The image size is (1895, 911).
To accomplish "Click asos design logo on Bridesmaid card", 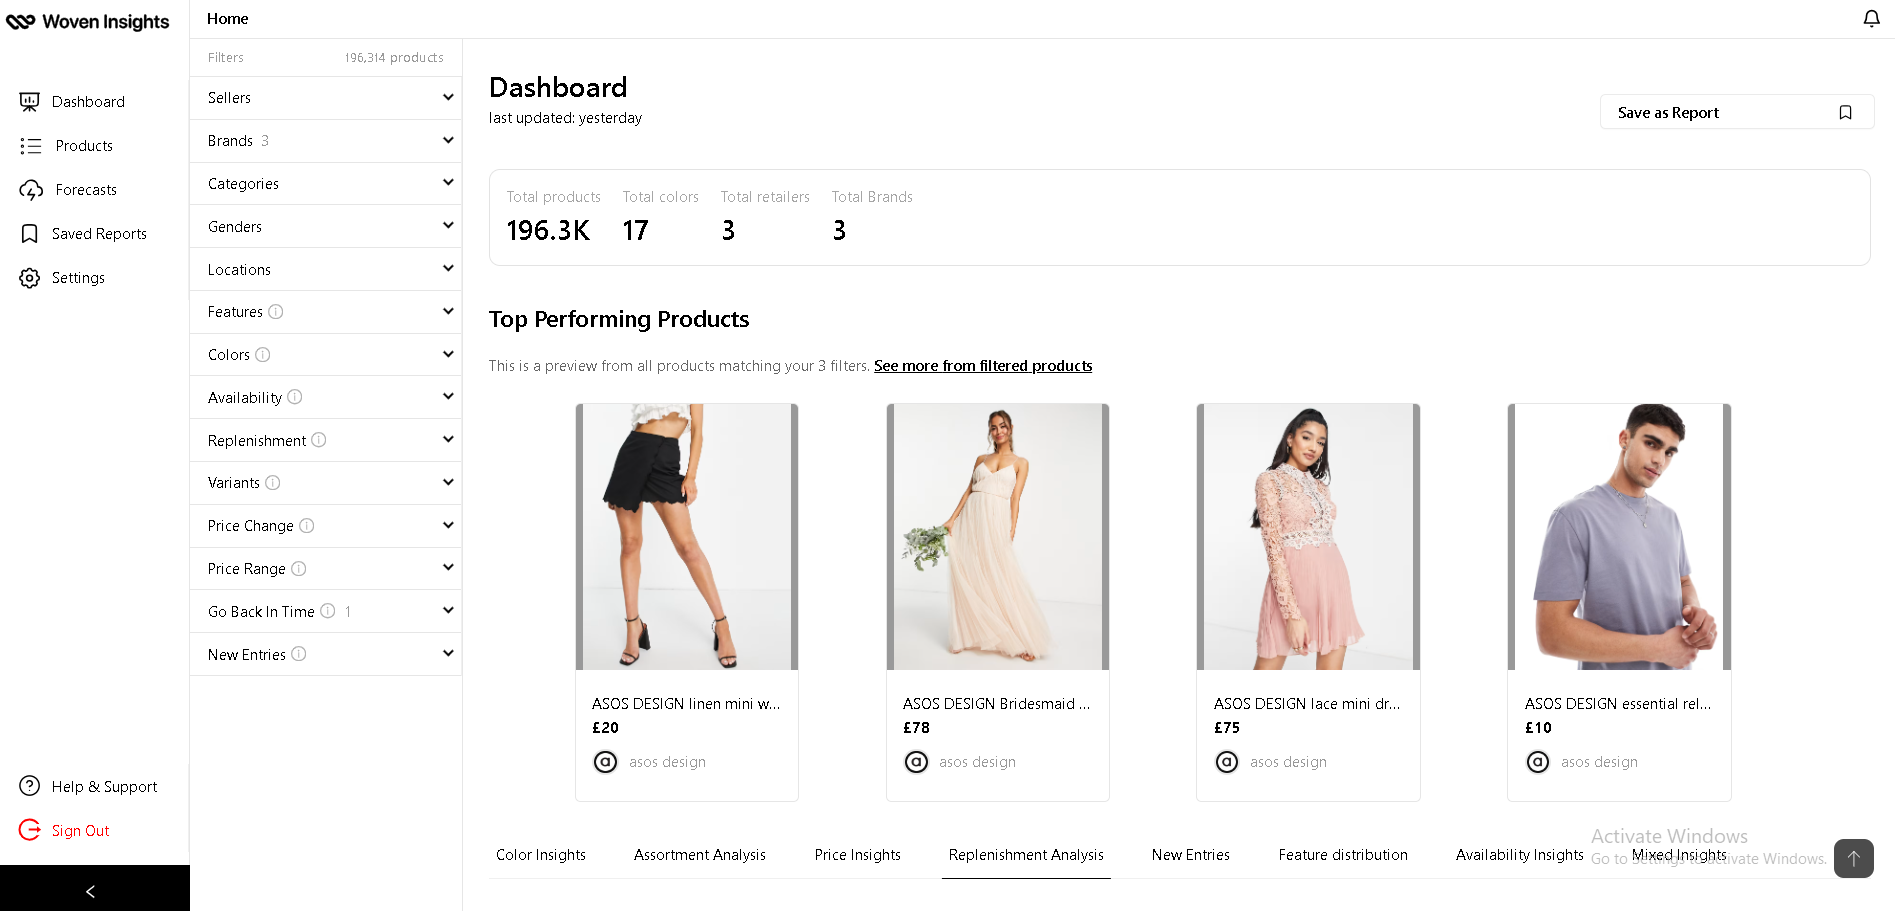I will click(916, 762).
